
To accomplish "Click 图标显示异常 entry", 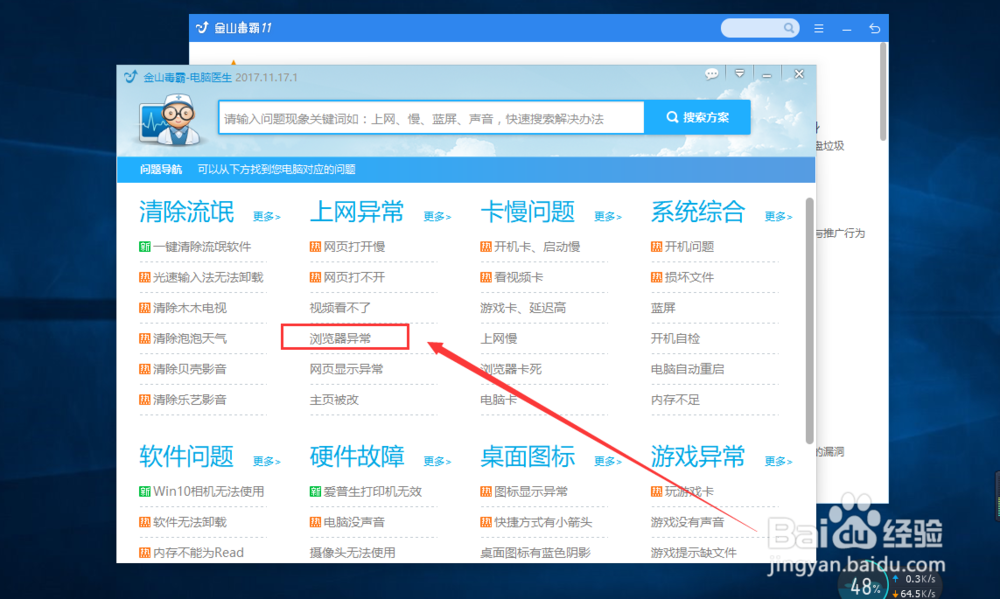I will pyautogui.click(x=524, y=492).
